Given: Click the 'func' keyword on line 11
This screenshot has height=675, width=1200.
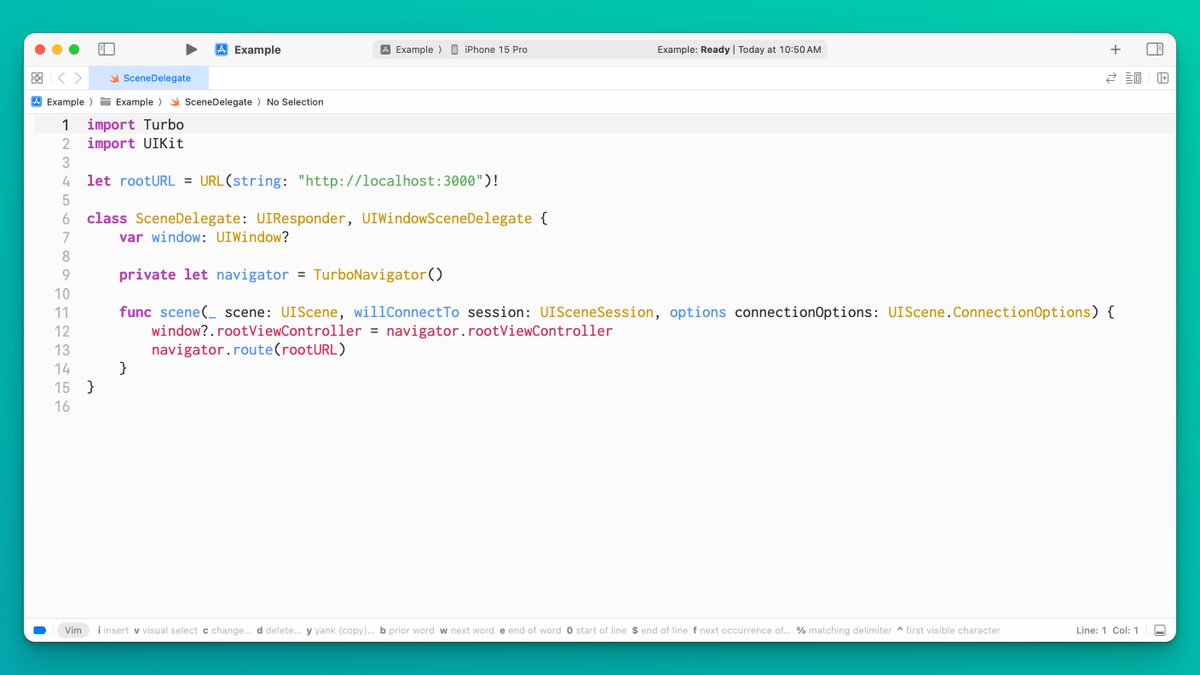Looking at the screenshot, I should point(135,312).
